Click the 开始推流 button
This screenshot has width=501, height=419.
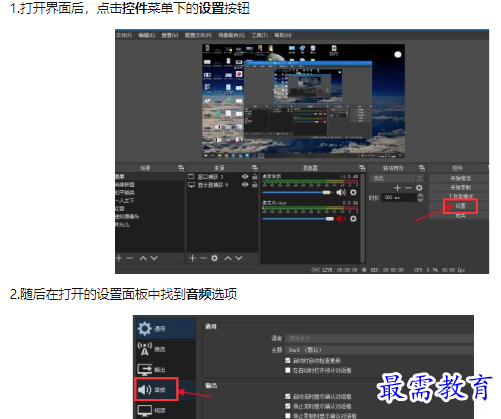460,178
